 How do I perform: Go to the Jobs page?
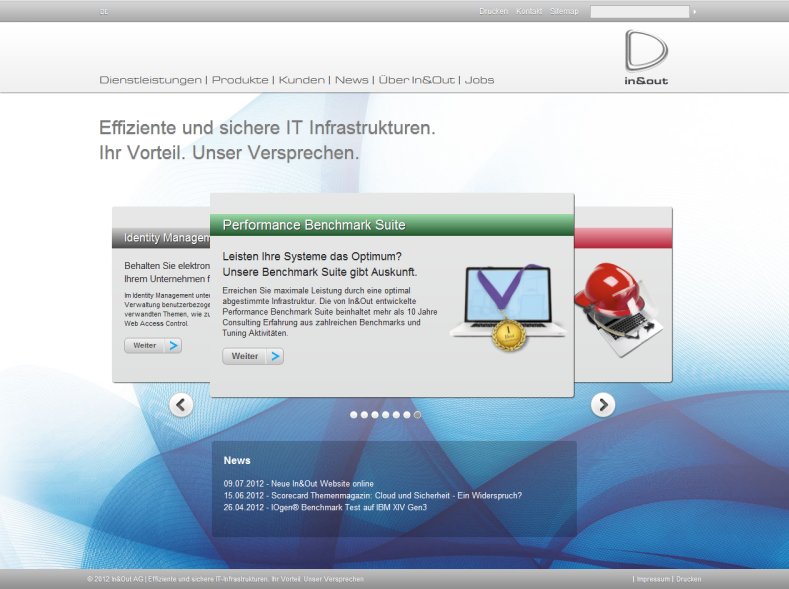pos(480,80)
